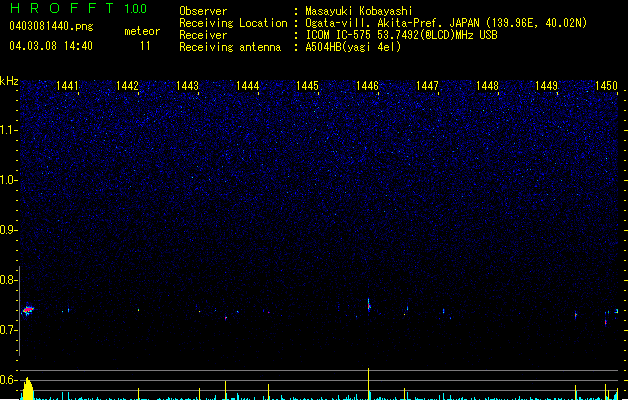Click the 1.0 kHz frequency label

pyautogui.click(x=9, y=180)
